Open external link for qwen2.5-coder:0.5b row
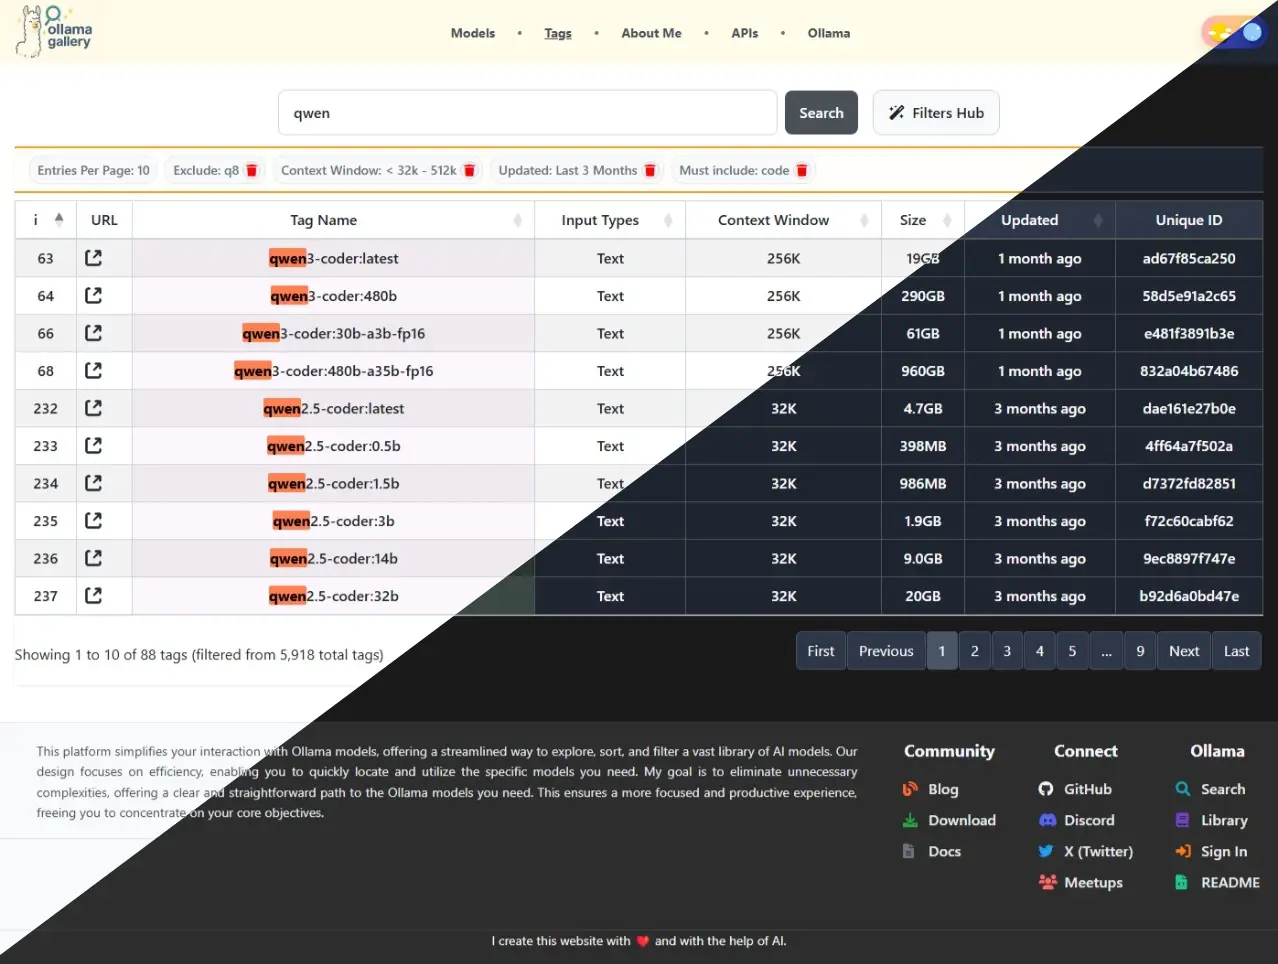This screenshot has width=1278, height=964. [93, 445]
